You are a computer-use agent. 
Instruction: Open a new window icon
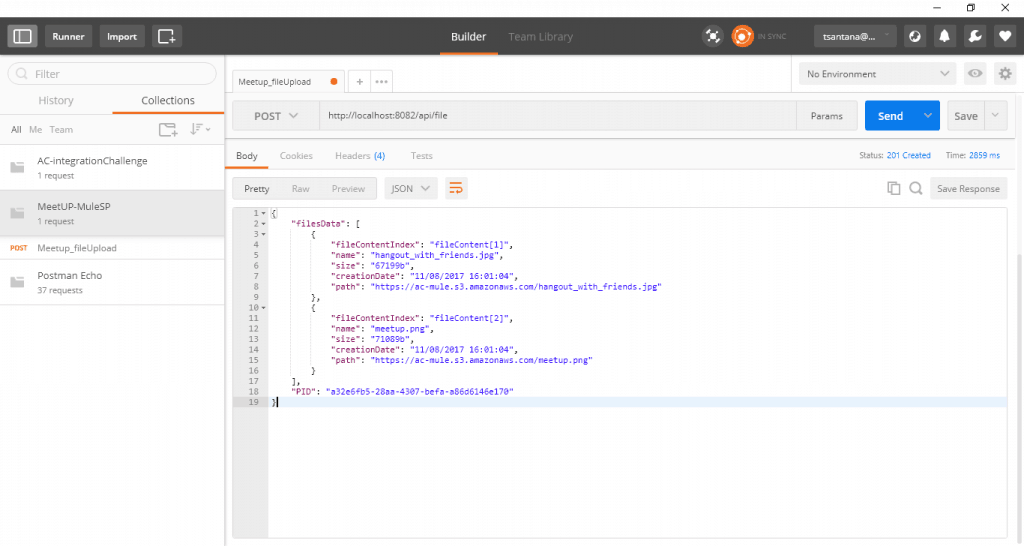pos(167,36)
